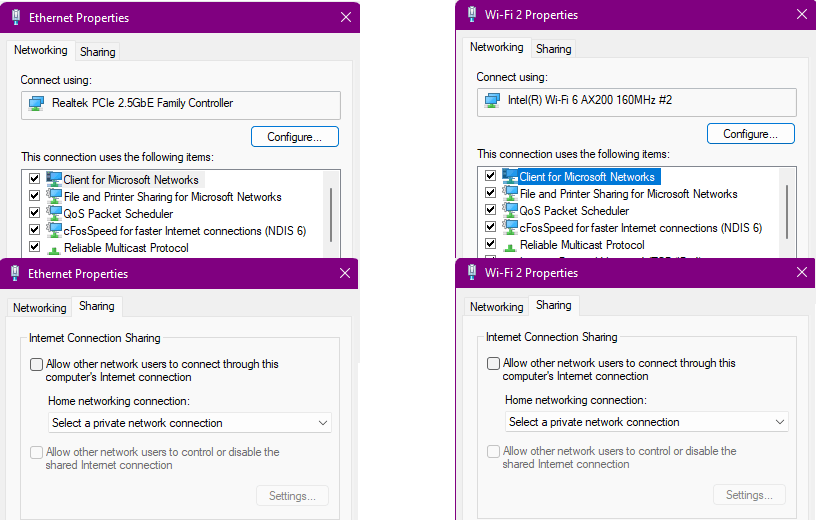Uncheck Client for Microsoft Networks in Wi-Fi 2 list
816x520 pixels.
490,175
